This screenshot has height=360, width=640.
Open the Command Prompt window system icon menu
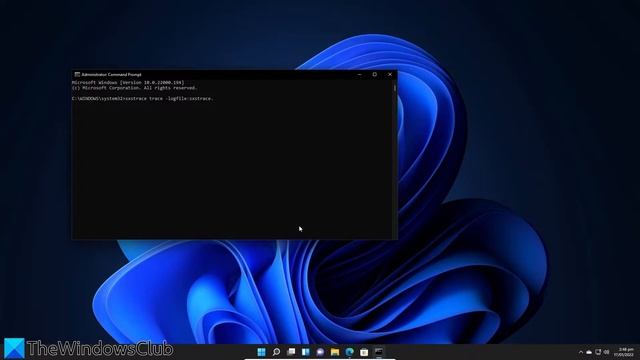pyautogui.click(x=77, y=74)
